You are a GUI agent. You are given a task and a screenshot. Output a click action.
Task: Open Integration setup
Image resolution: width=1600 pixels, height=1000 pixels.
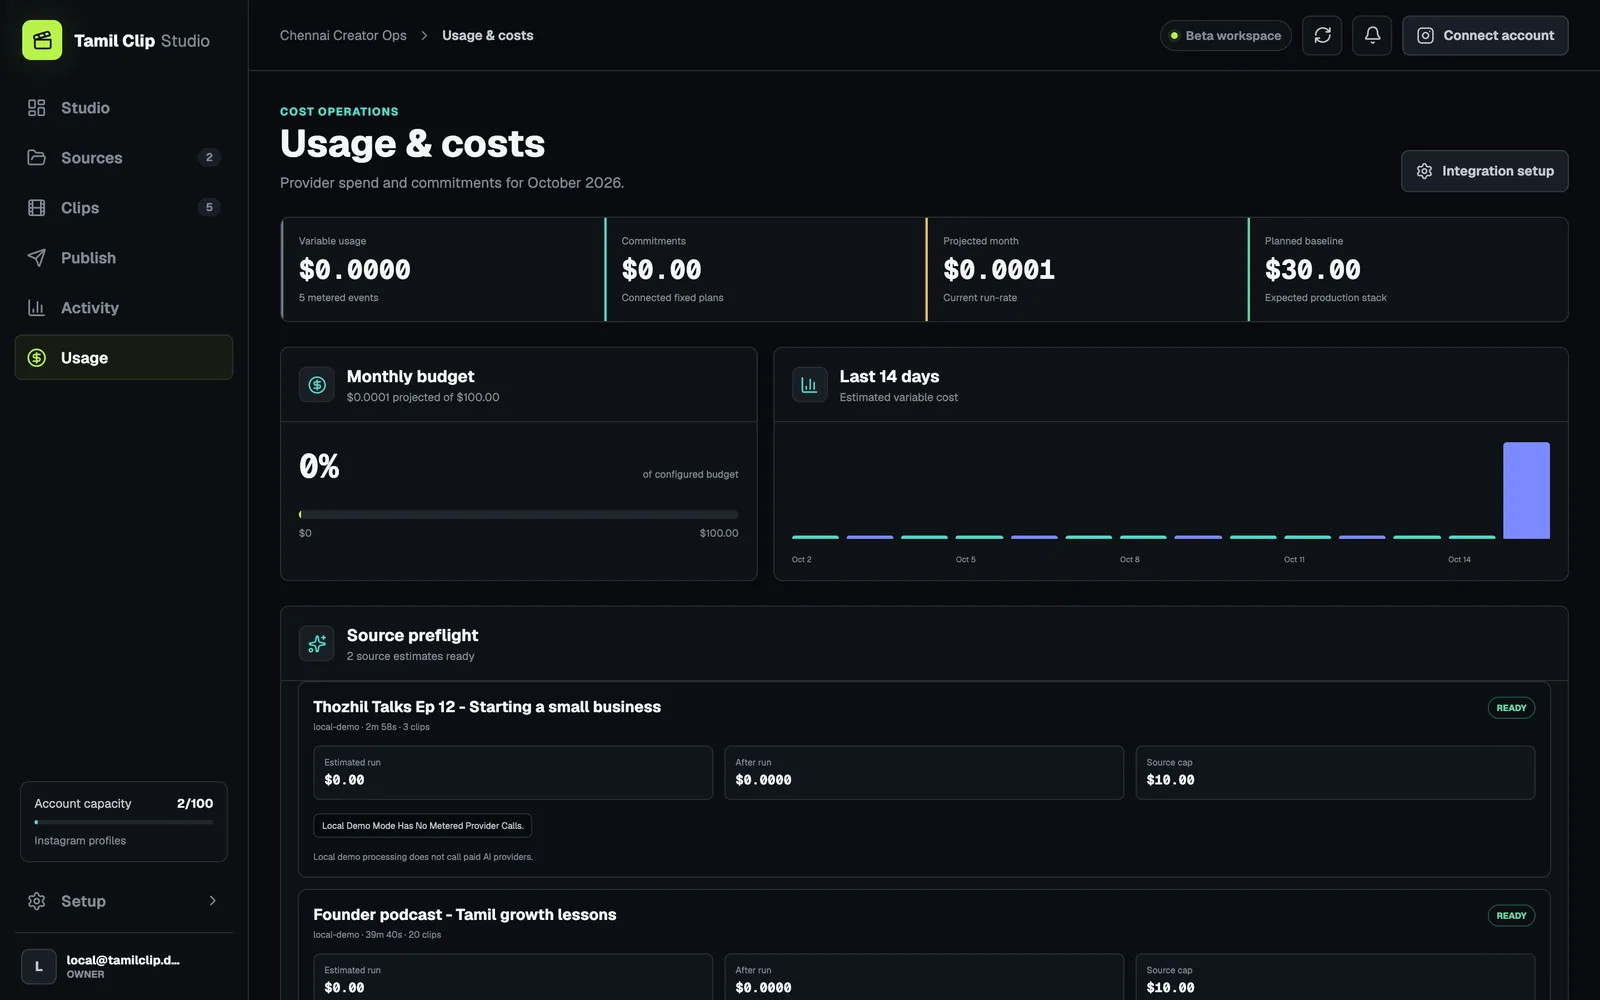(x=1484, y=171)
